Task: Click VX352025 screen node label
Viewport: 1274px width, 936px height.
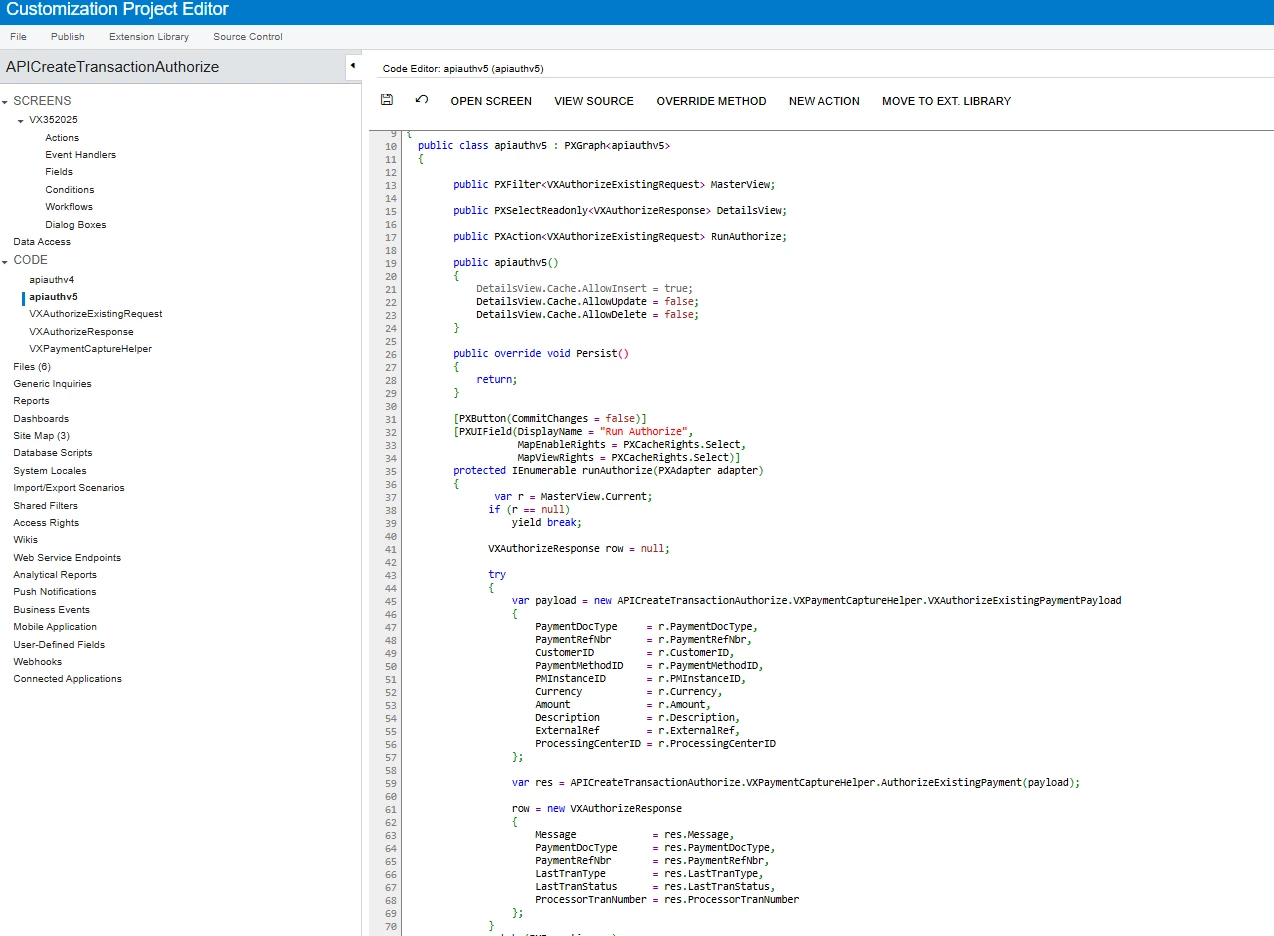Action: tap(53, 120)
